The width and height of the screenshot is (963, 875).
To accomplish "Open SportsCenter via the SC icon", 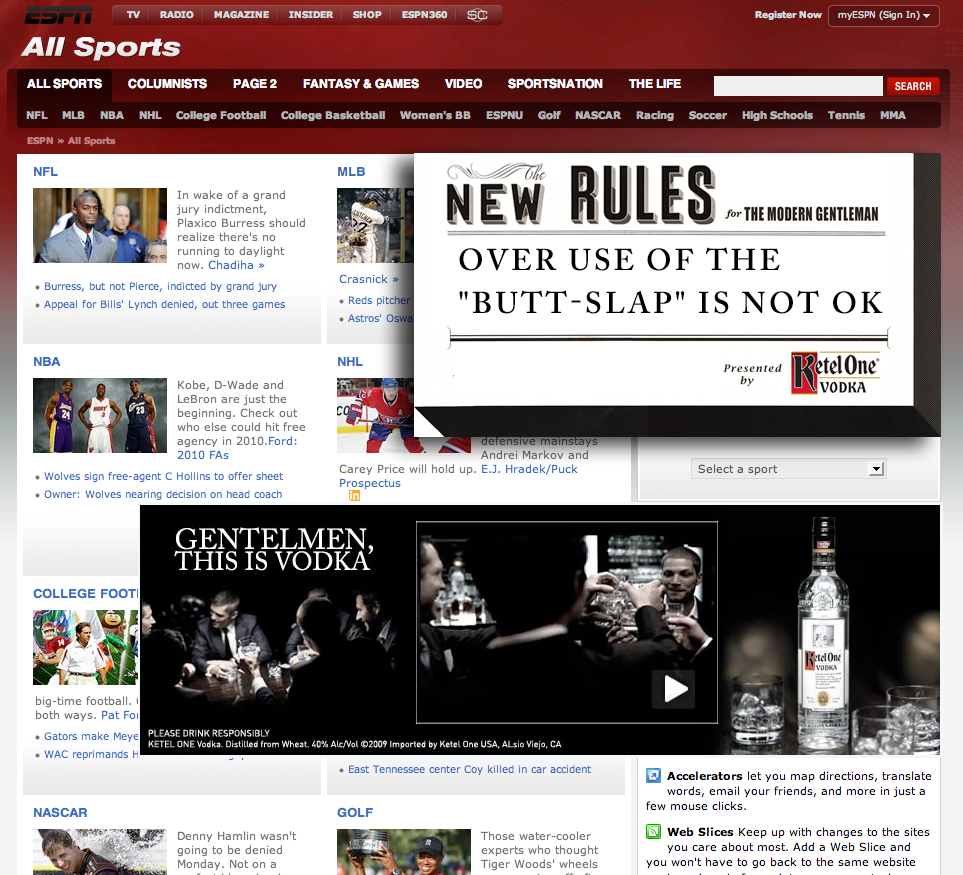I will [477, 14].
